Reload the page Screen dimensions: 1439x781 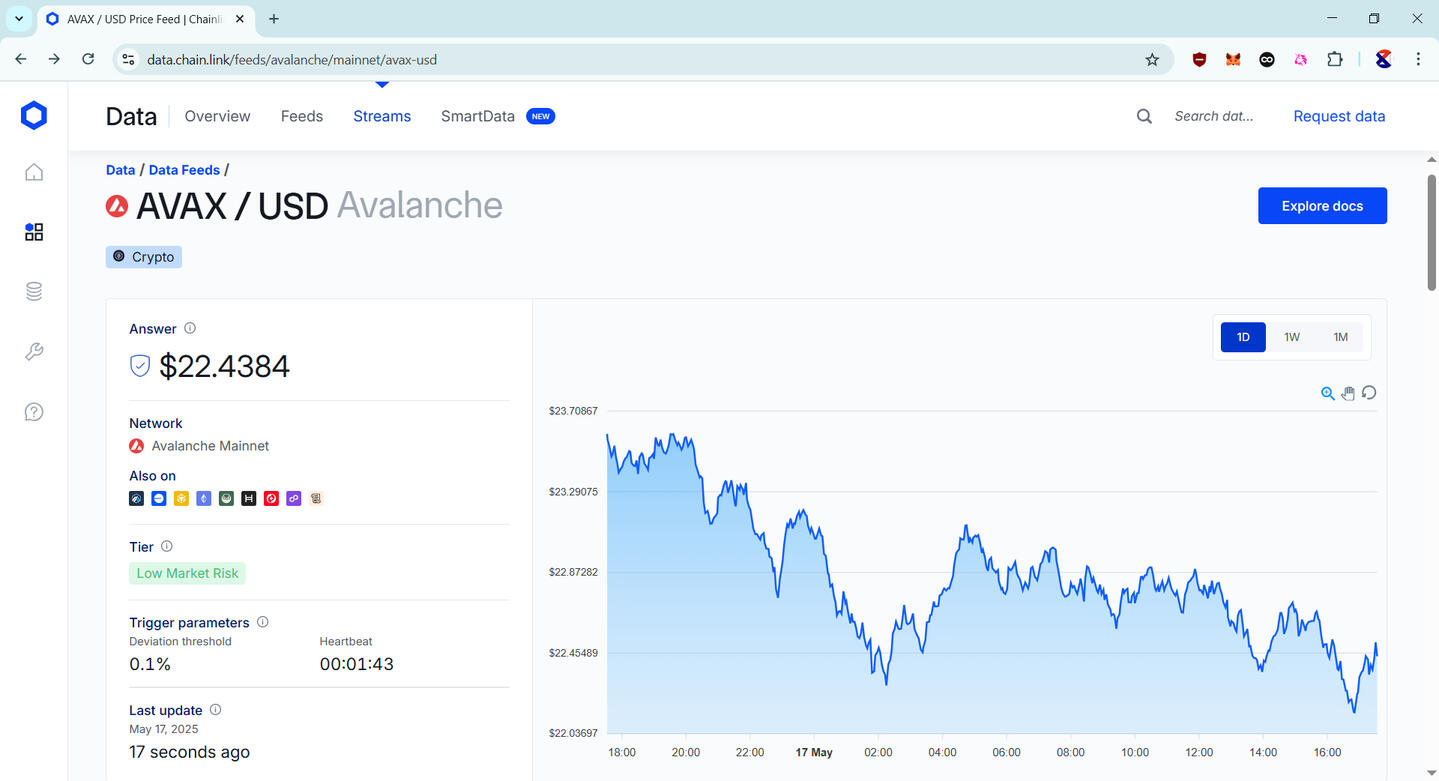[88, 60]
